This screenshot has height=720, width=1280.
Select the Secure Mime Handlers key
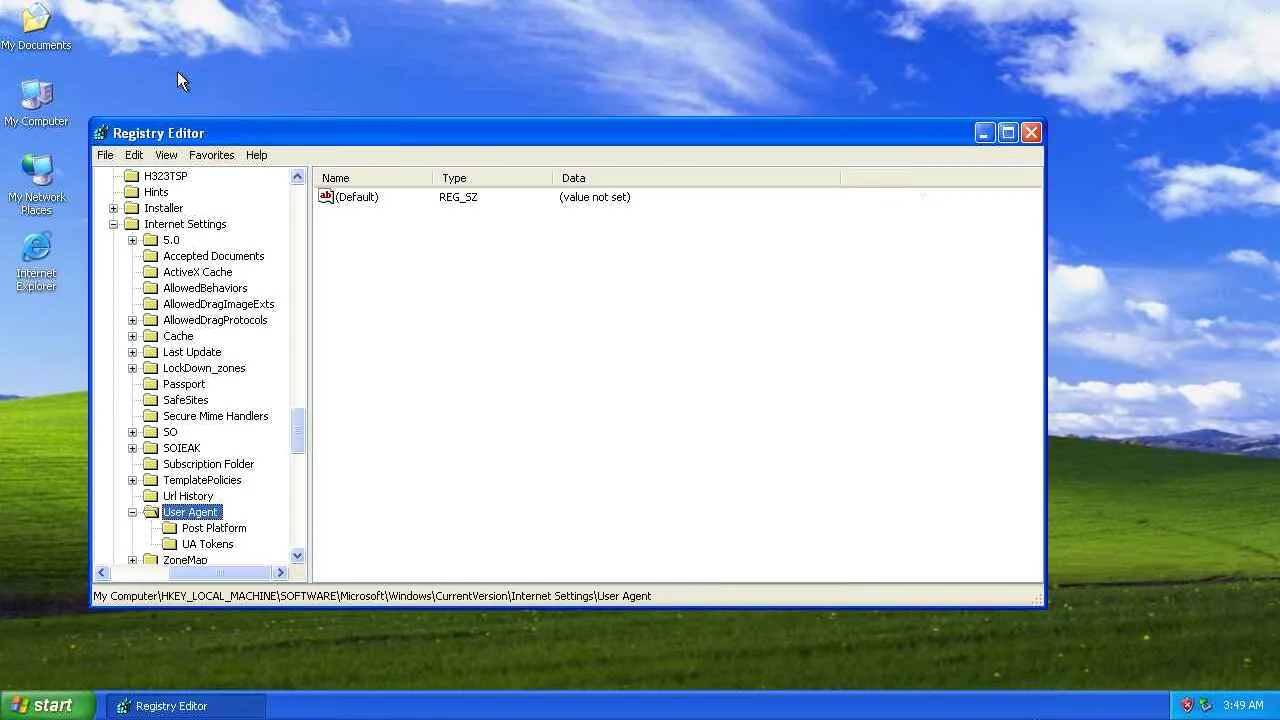[x=216, y=416]
